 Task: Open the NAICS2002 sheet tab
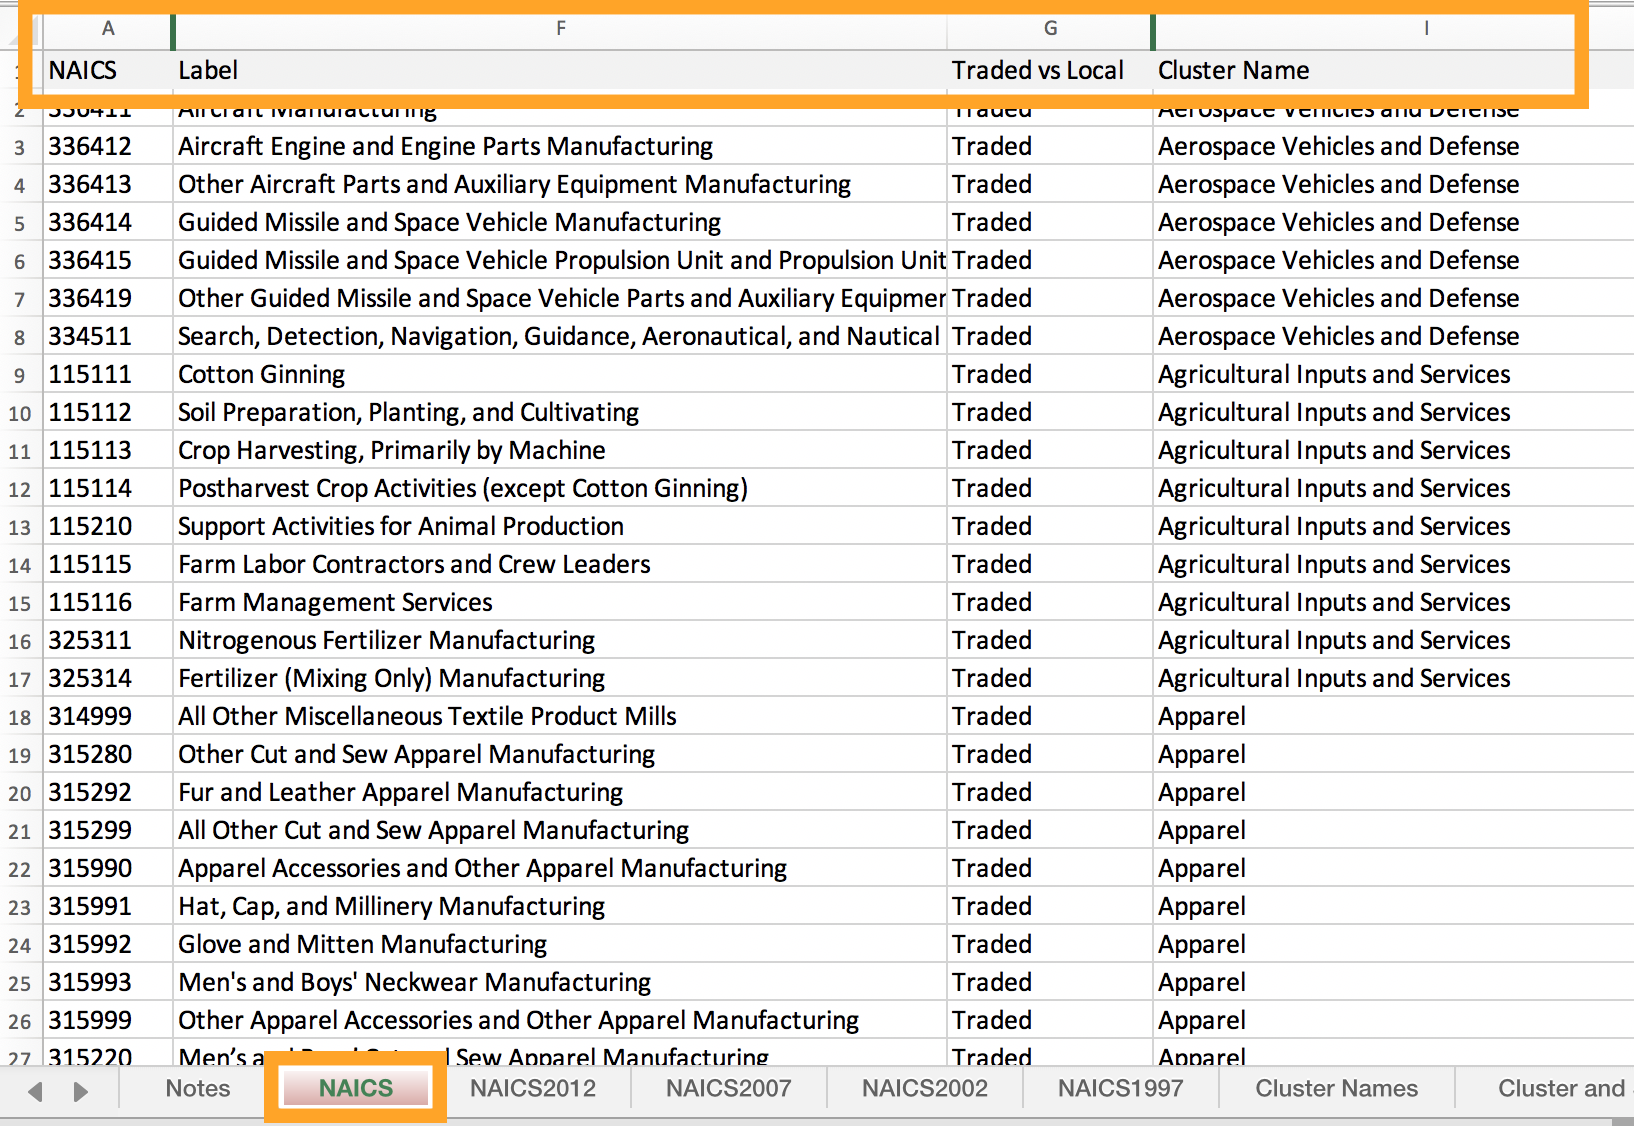pos(925,1088)
